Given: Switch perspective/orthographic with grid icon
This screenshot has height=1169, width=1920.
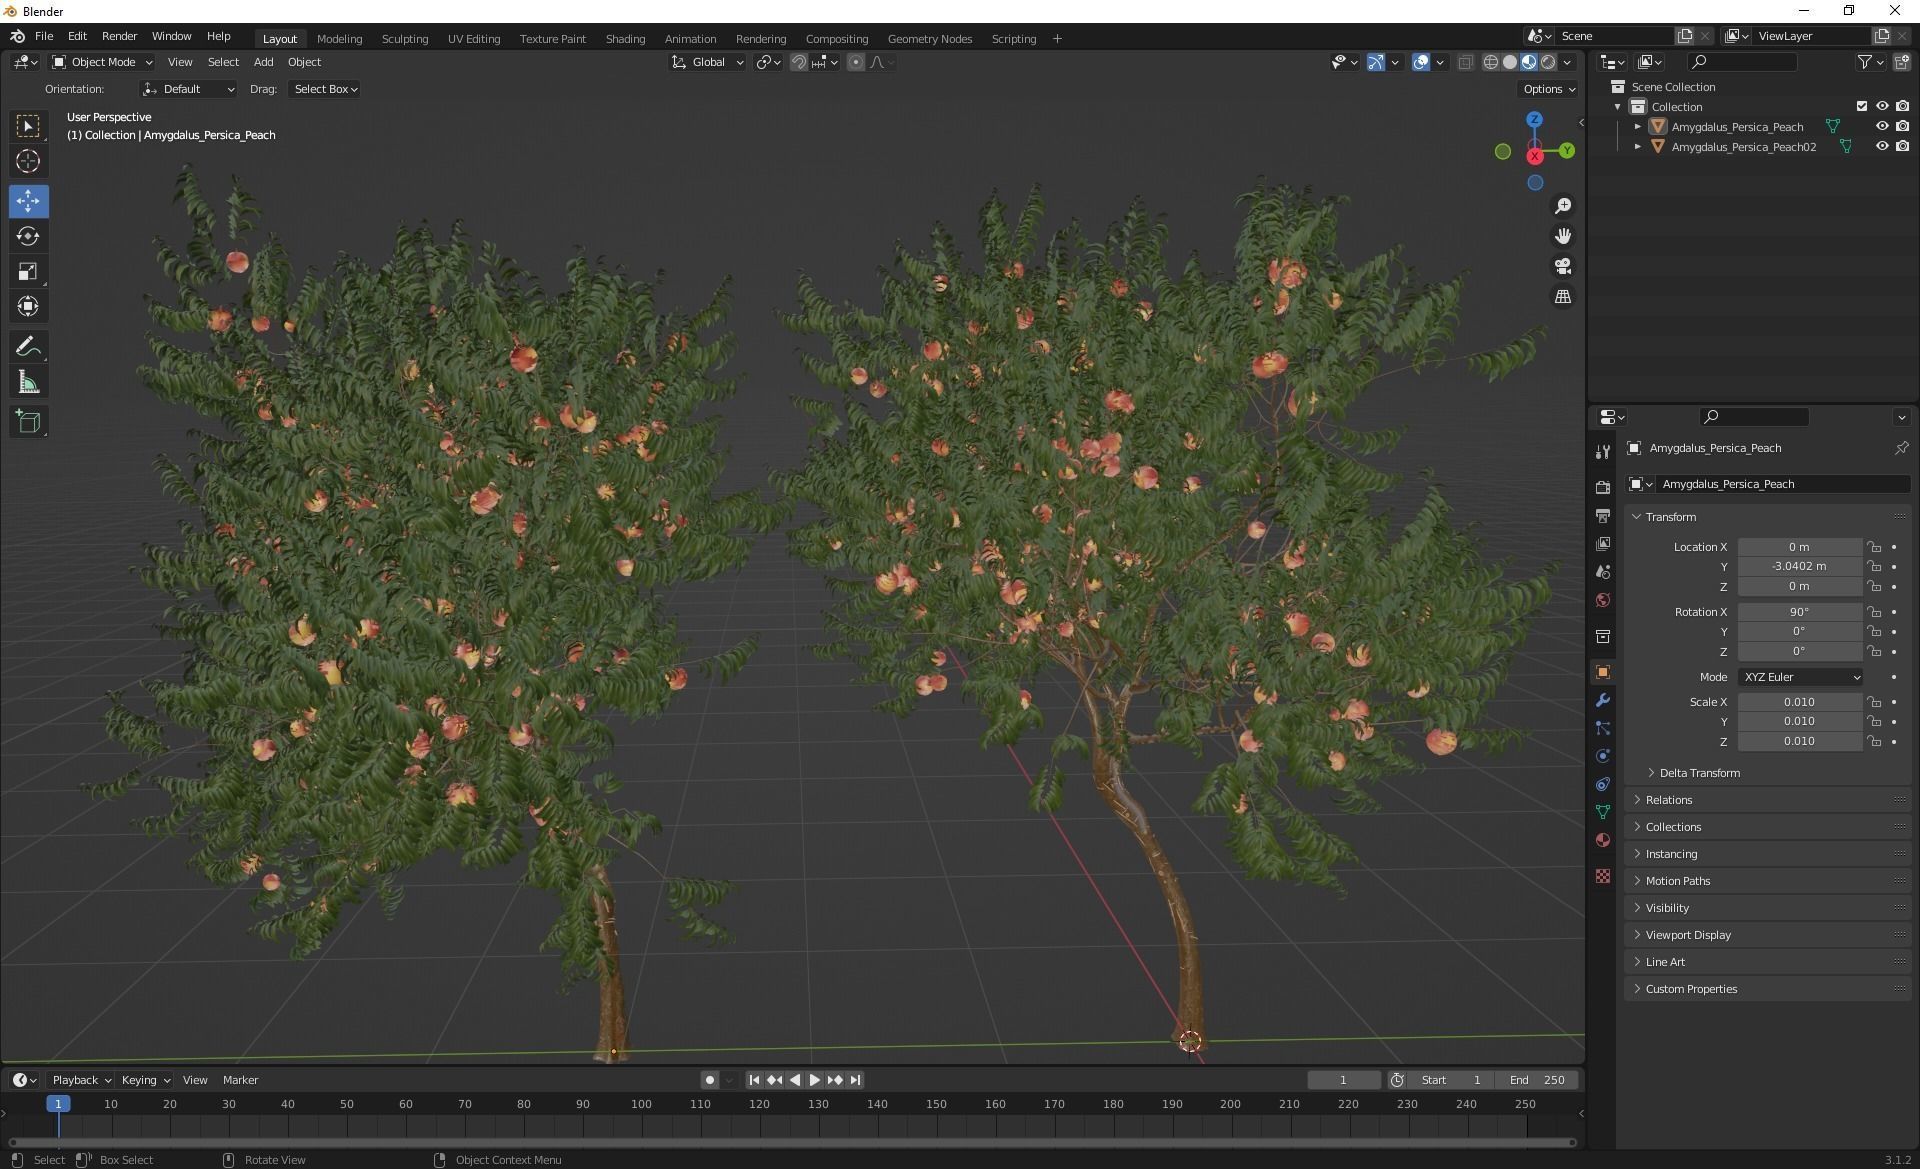Looking at the screenshot, I should pos(1562,297).
